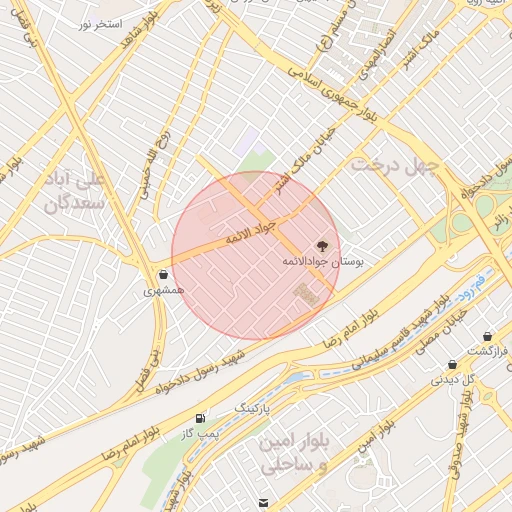
Task: Select the پارکینگ (parking) label
Action: click(252, 408)
